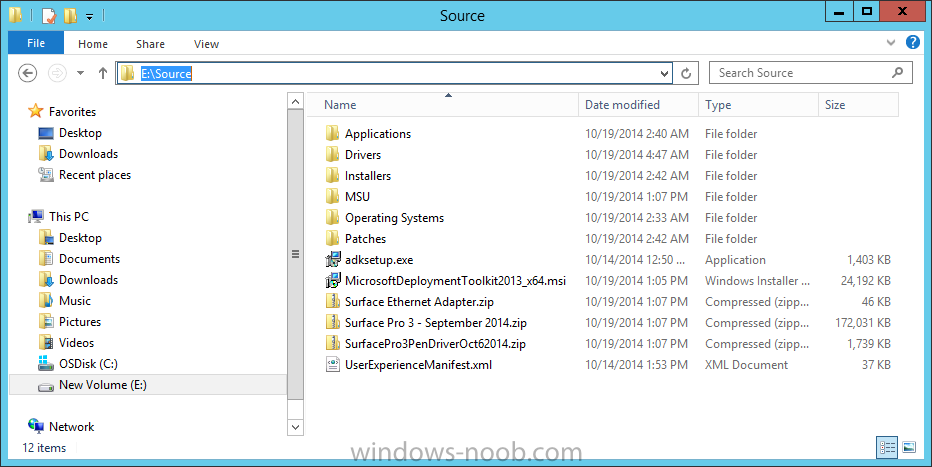Open the File menu
The width and height of the screenshot is (932, 467).
tap(36, 43)
